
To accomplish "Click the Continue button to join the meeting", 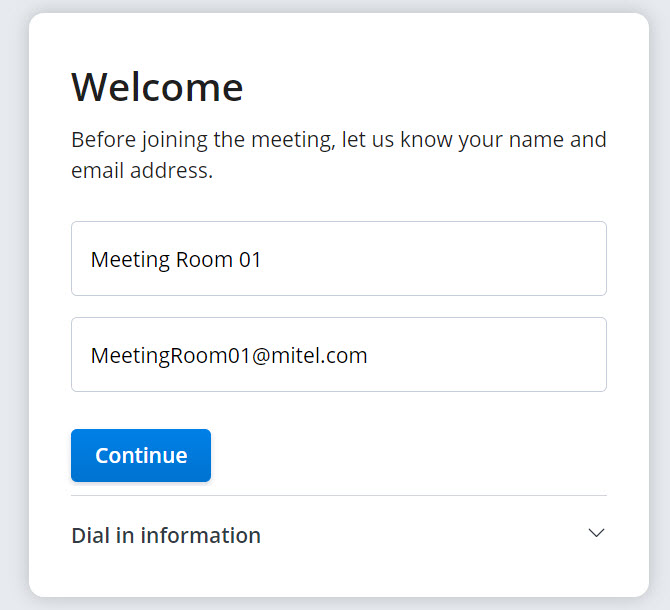I will click(x=141, y=455).
